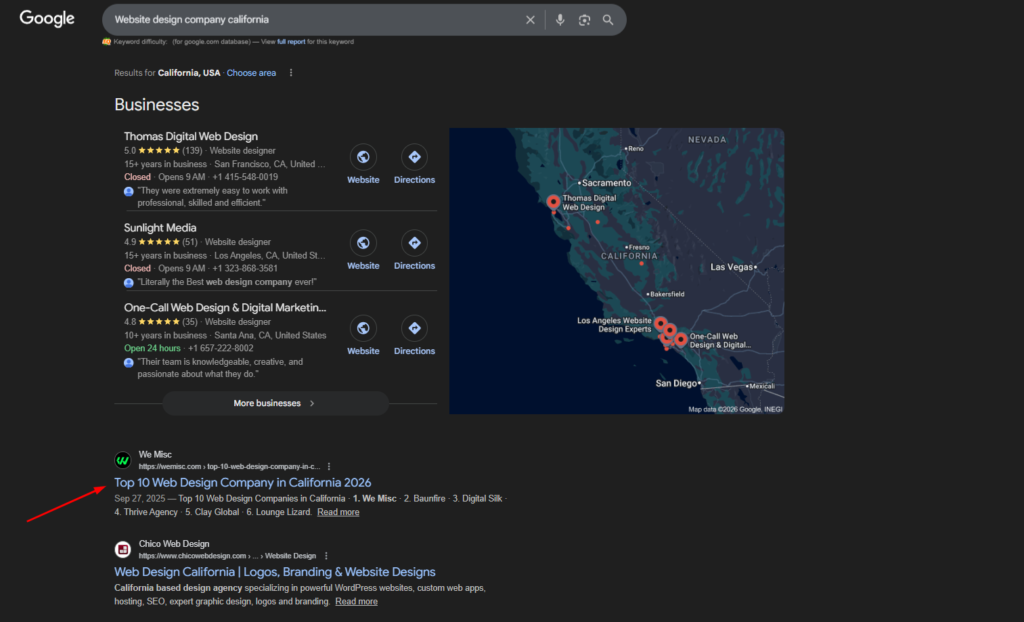
Task: Click the Directions icon for Thomas Digital
Action: pyautogui.click(x=414, y=158)
